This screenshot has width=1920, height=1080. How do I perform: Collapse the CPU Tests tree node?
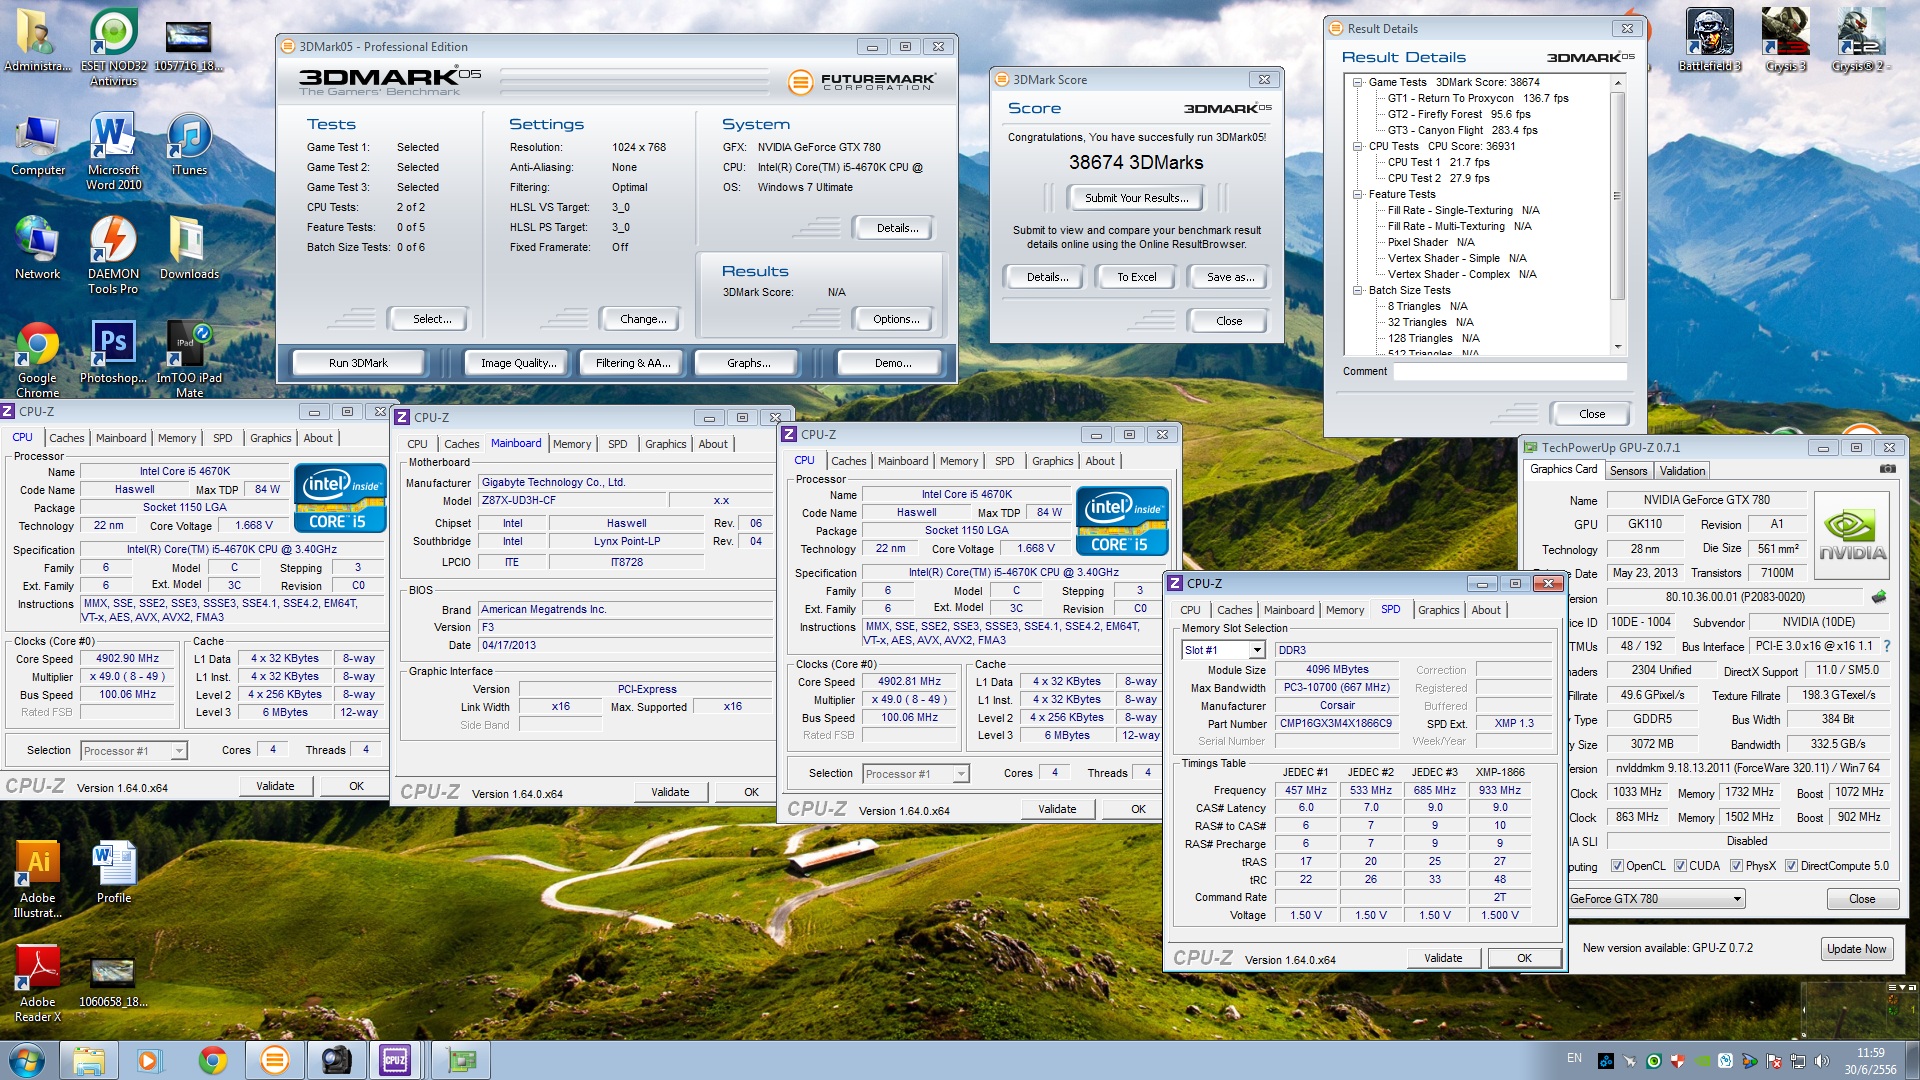coord(1358,146)
